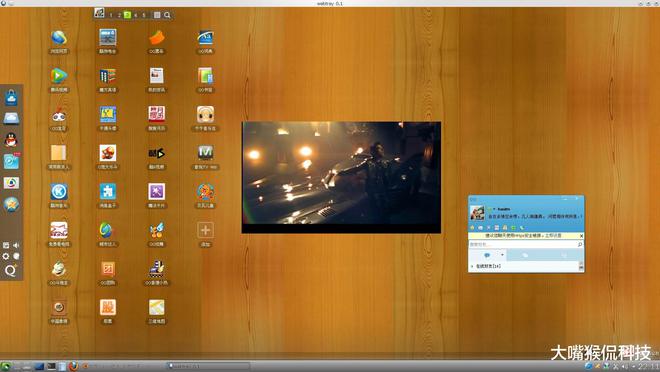Launch the purple magic wand desktop app

click(x=157, y=192)
